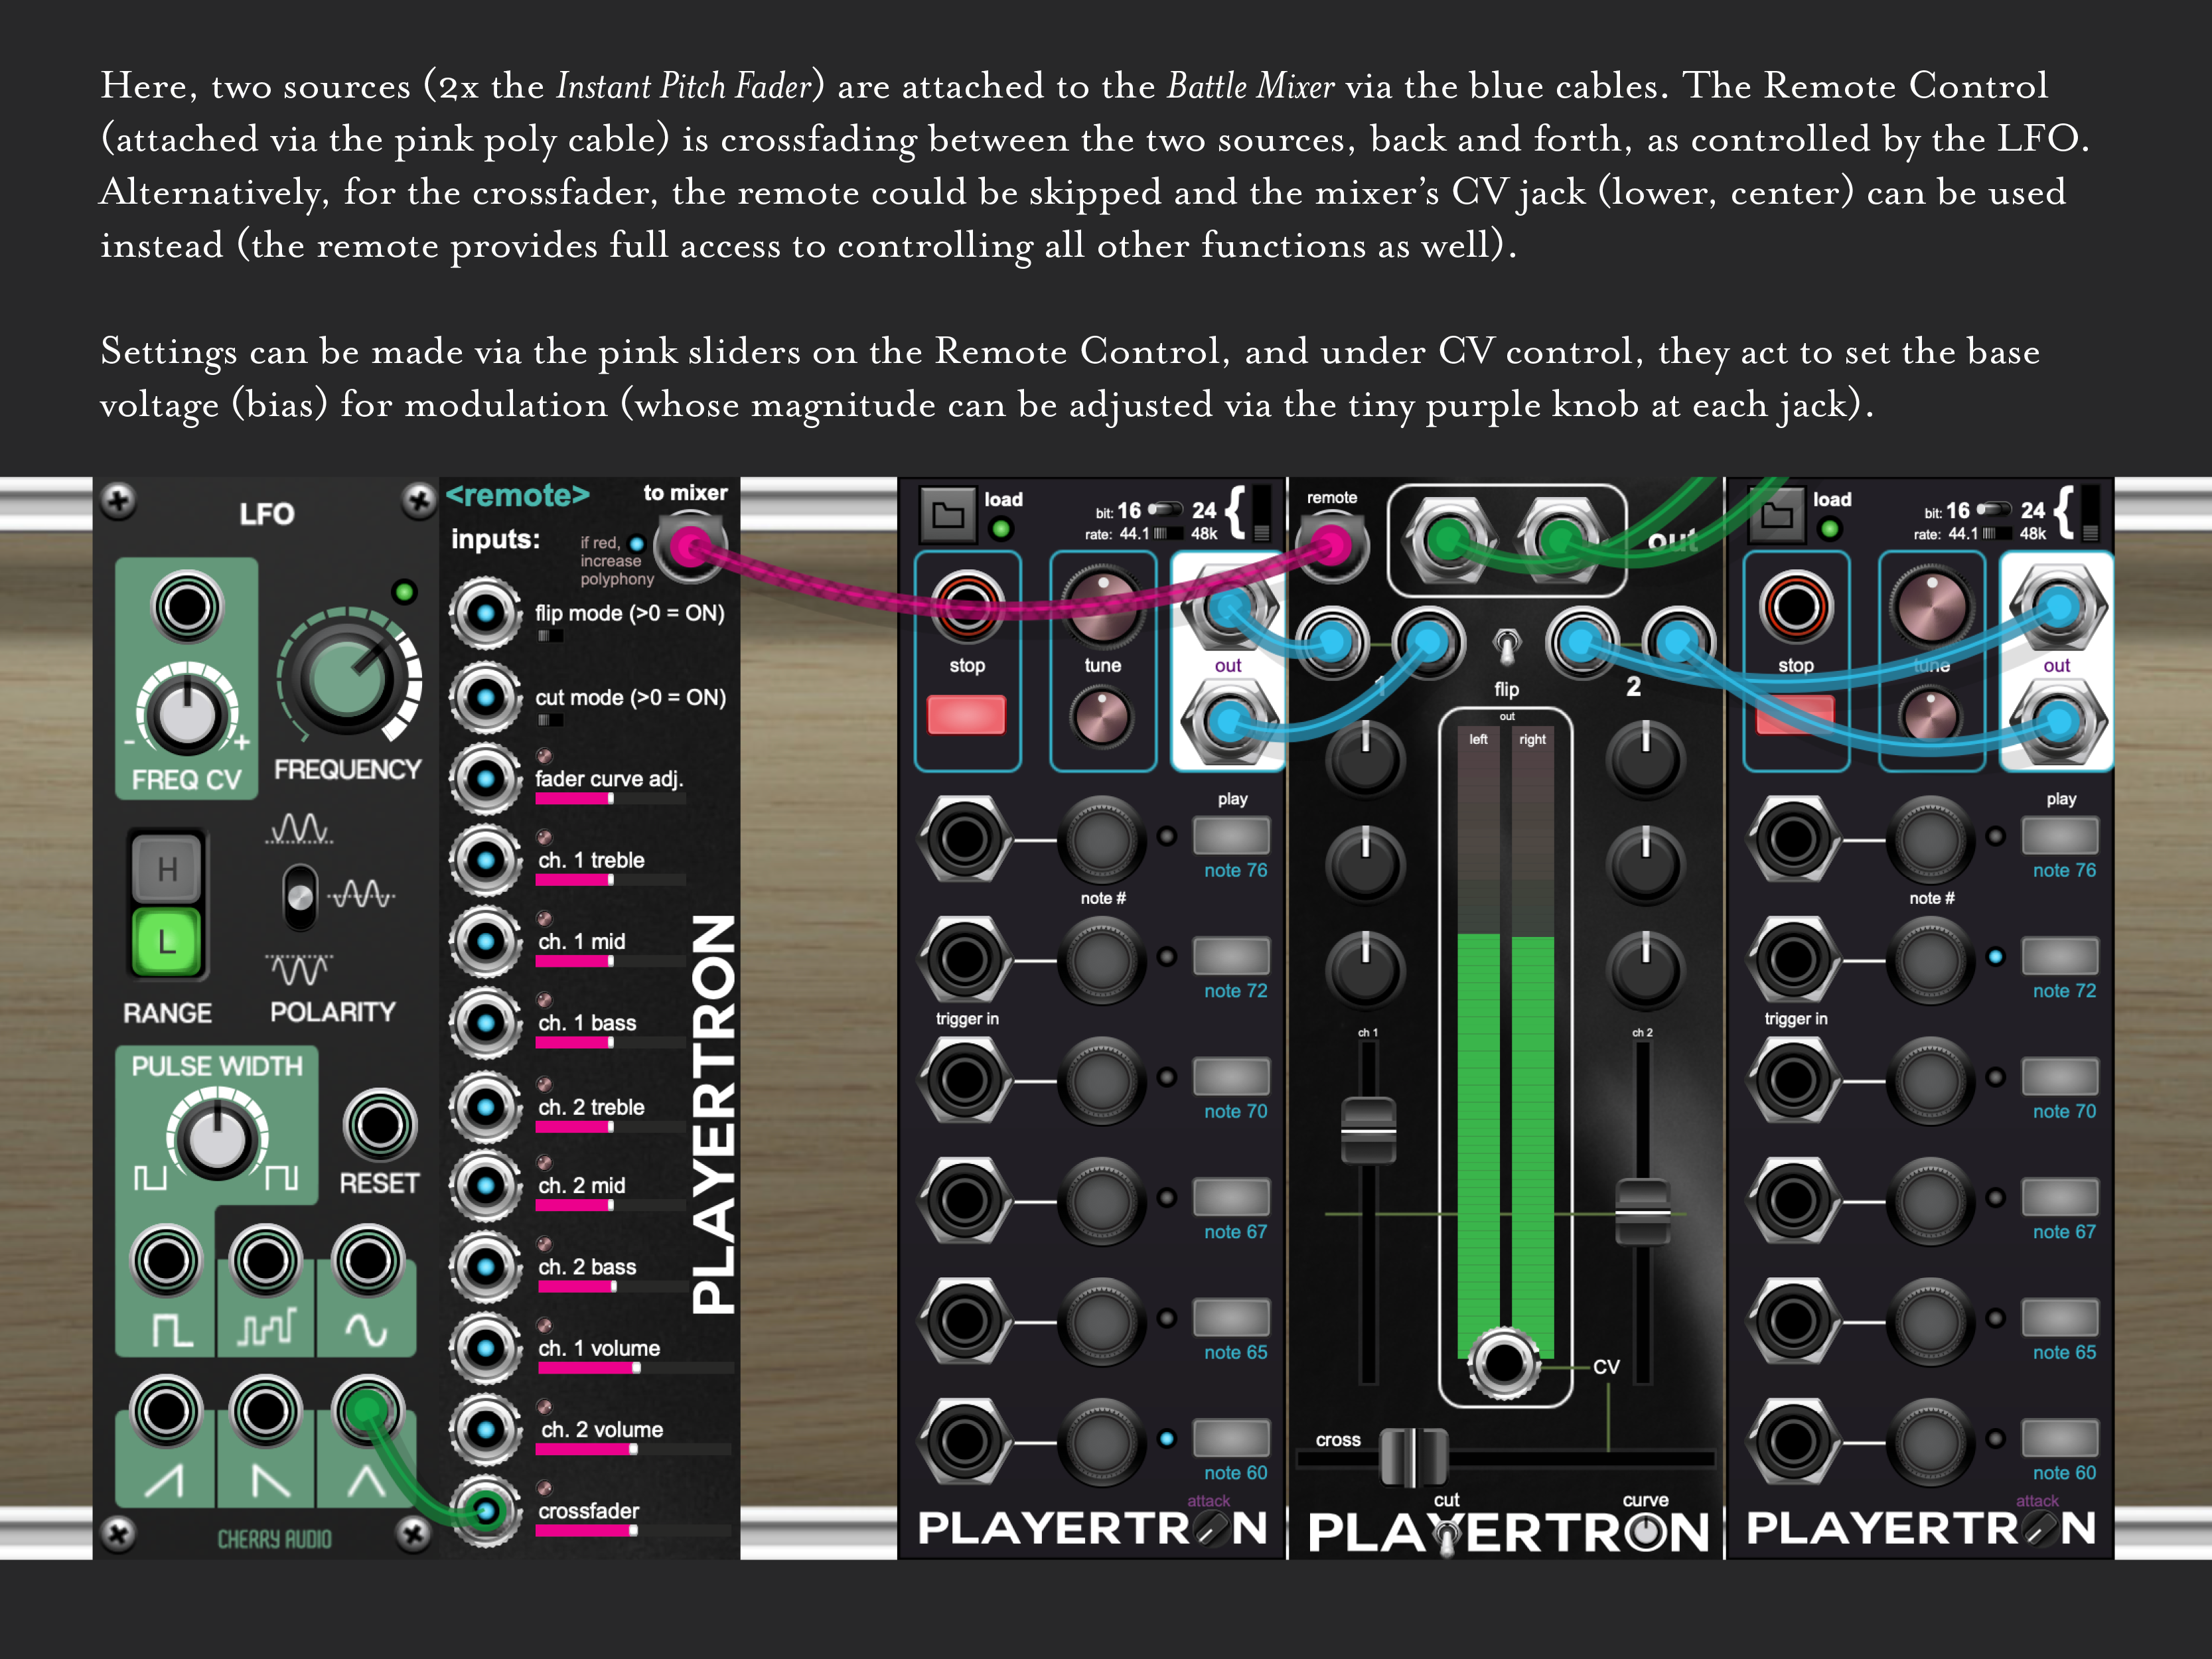
Task: Click the ch 1 volume fader handle
Action: pyautogui.click(x=1368, y=1131)
